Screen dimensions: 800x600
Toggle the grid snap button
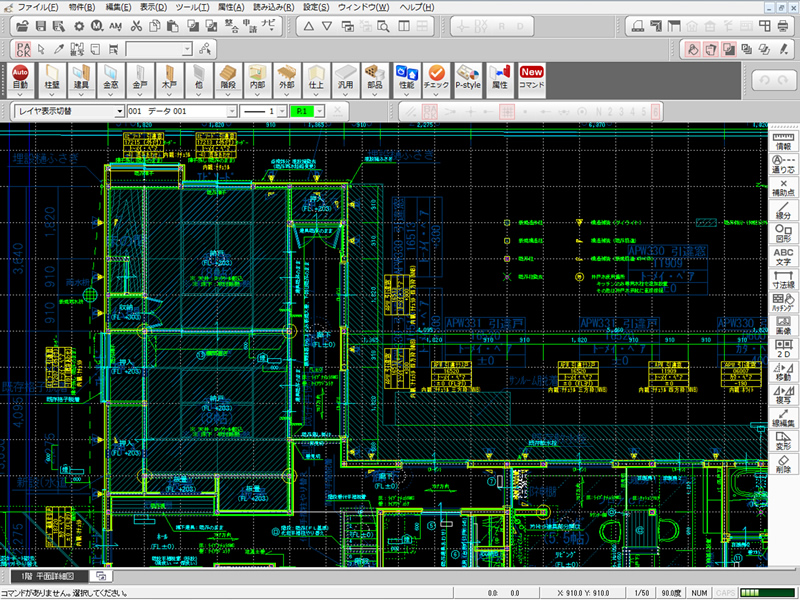[x=507, y=111]
